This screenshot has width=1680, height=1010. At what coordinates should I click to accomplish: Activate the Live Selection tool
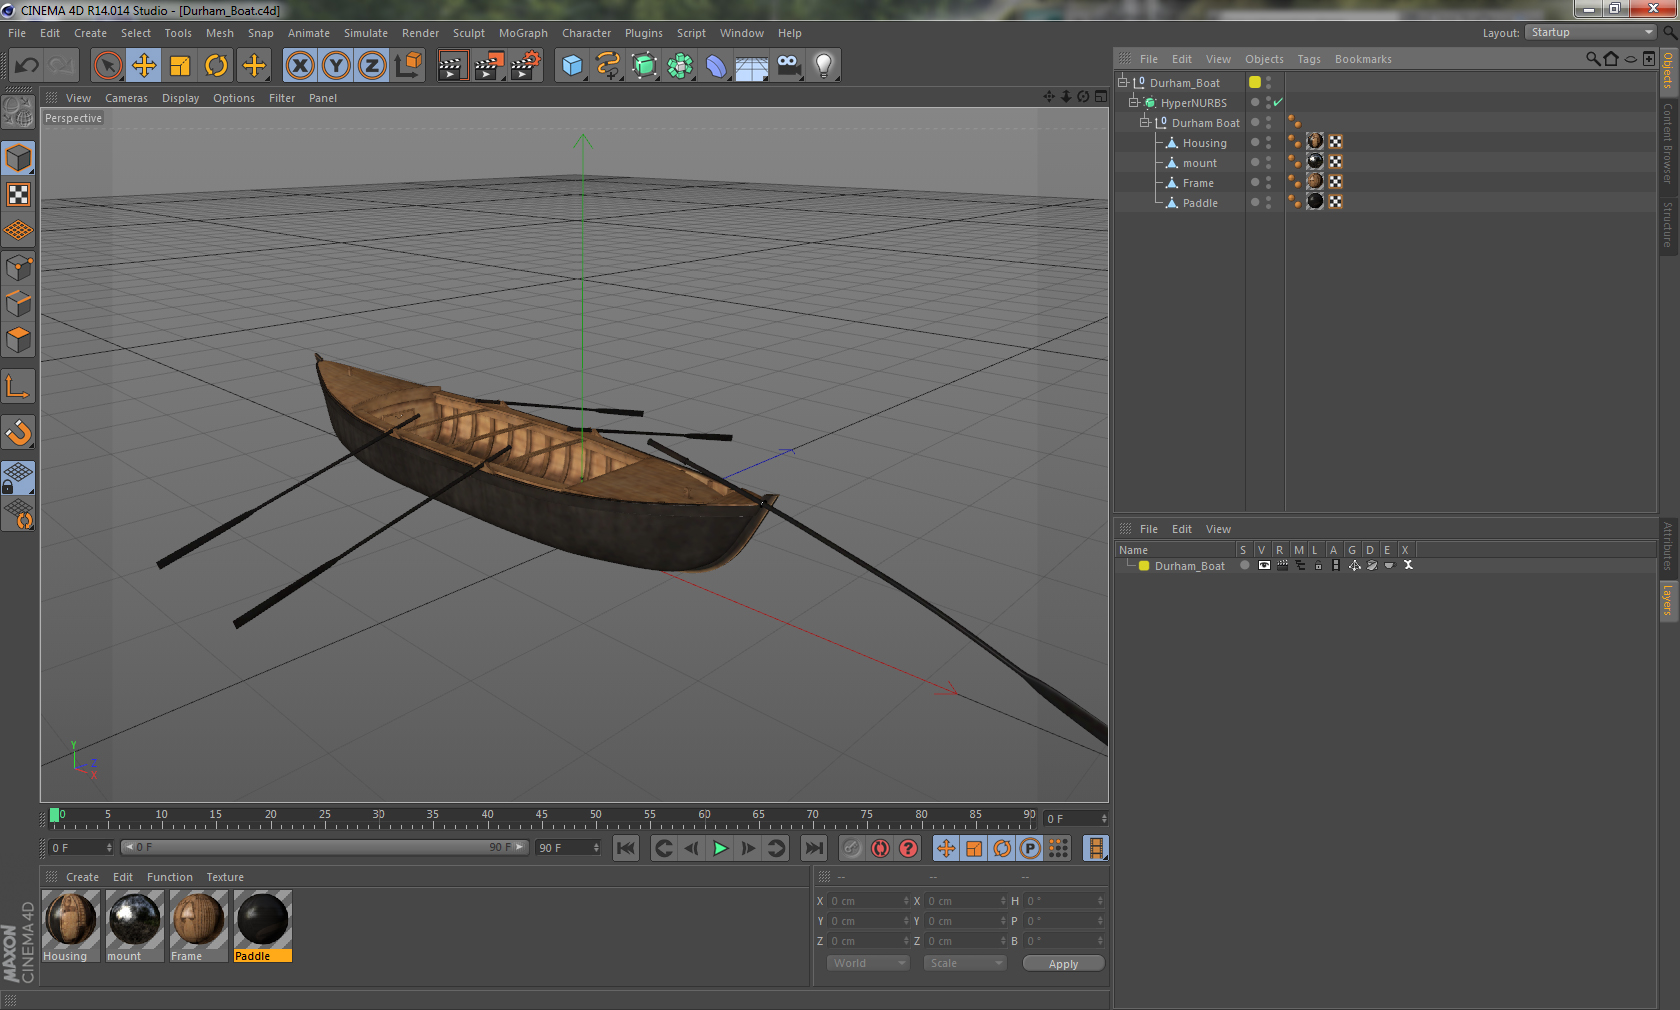(108, 66)
